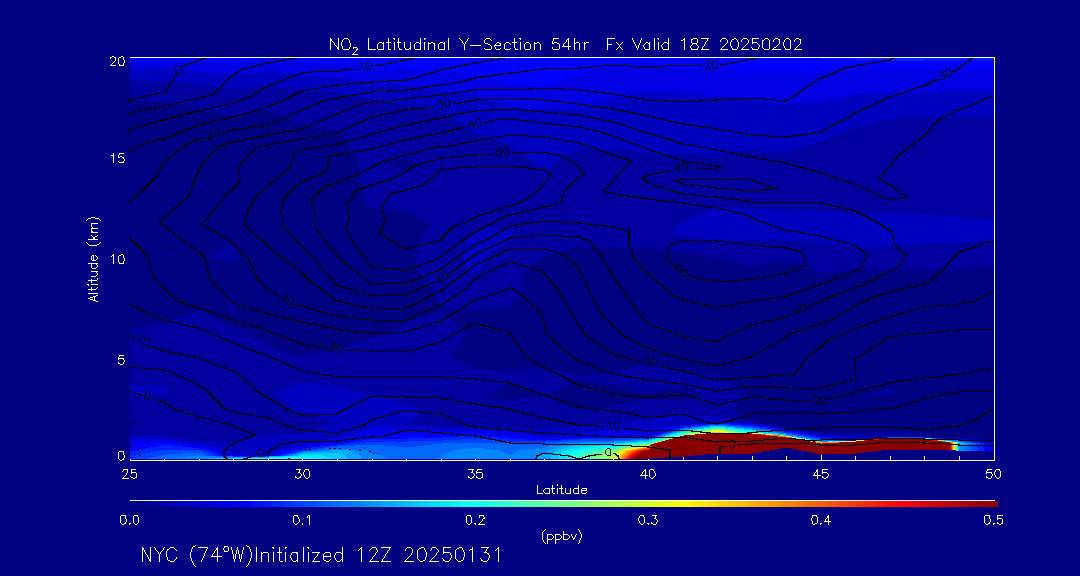Select colorbar tick label 0.2
The image size is (1080, 576).
[x=475, y=522]
